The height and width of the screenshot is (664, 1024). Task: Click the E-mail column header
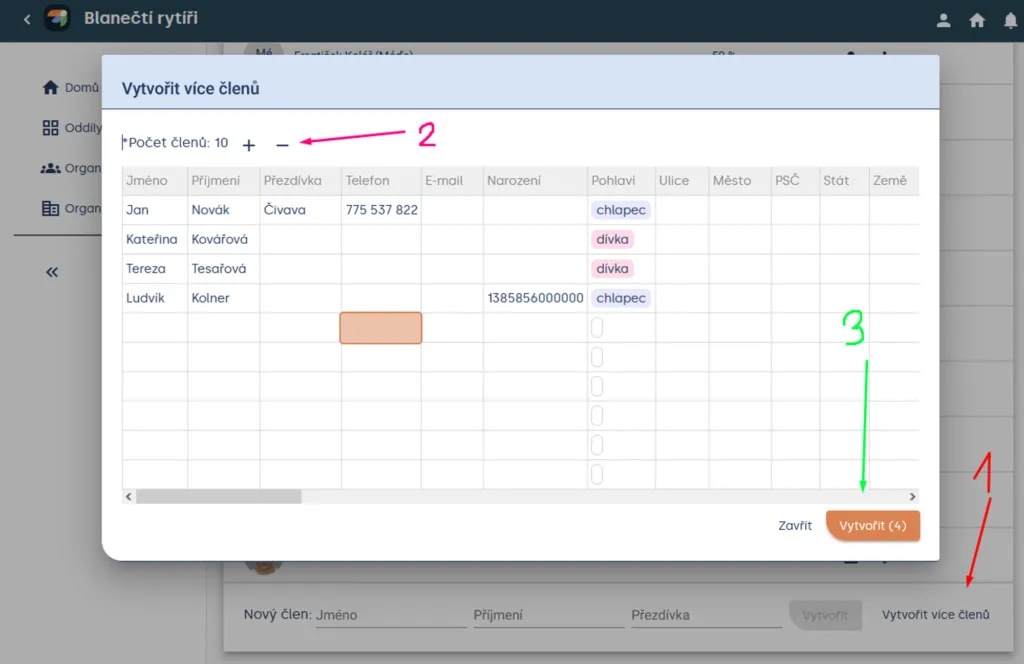tap(452, 181)
